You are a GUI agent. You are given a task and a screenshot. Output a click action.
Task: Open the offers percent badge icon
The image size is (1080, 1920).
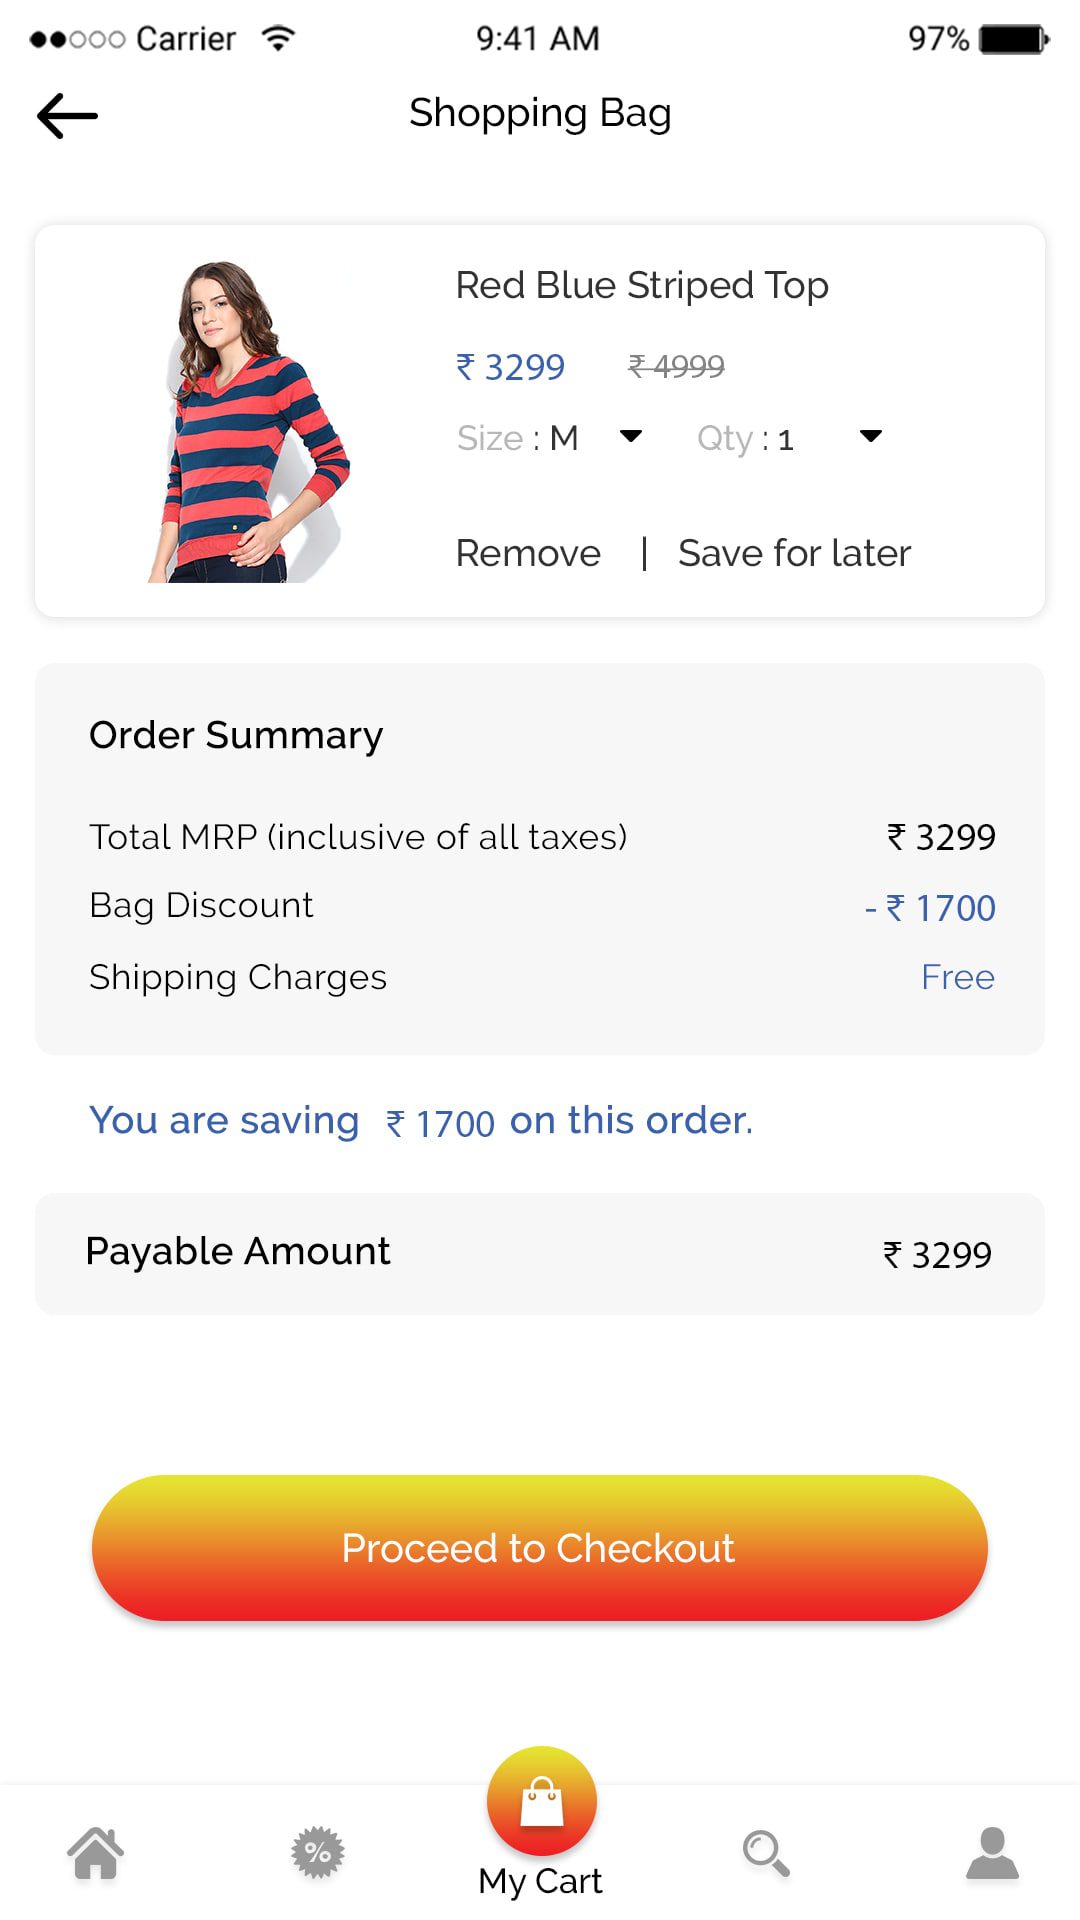[318, 1853]
